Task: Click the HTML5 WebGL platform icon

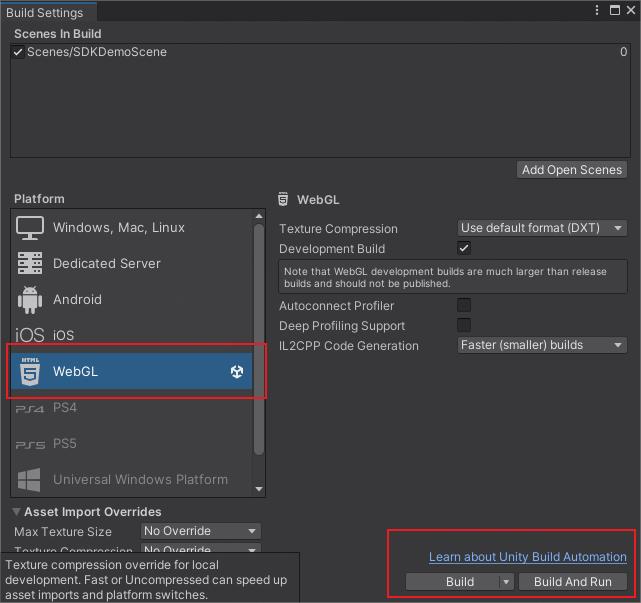Action: [30, 371]
